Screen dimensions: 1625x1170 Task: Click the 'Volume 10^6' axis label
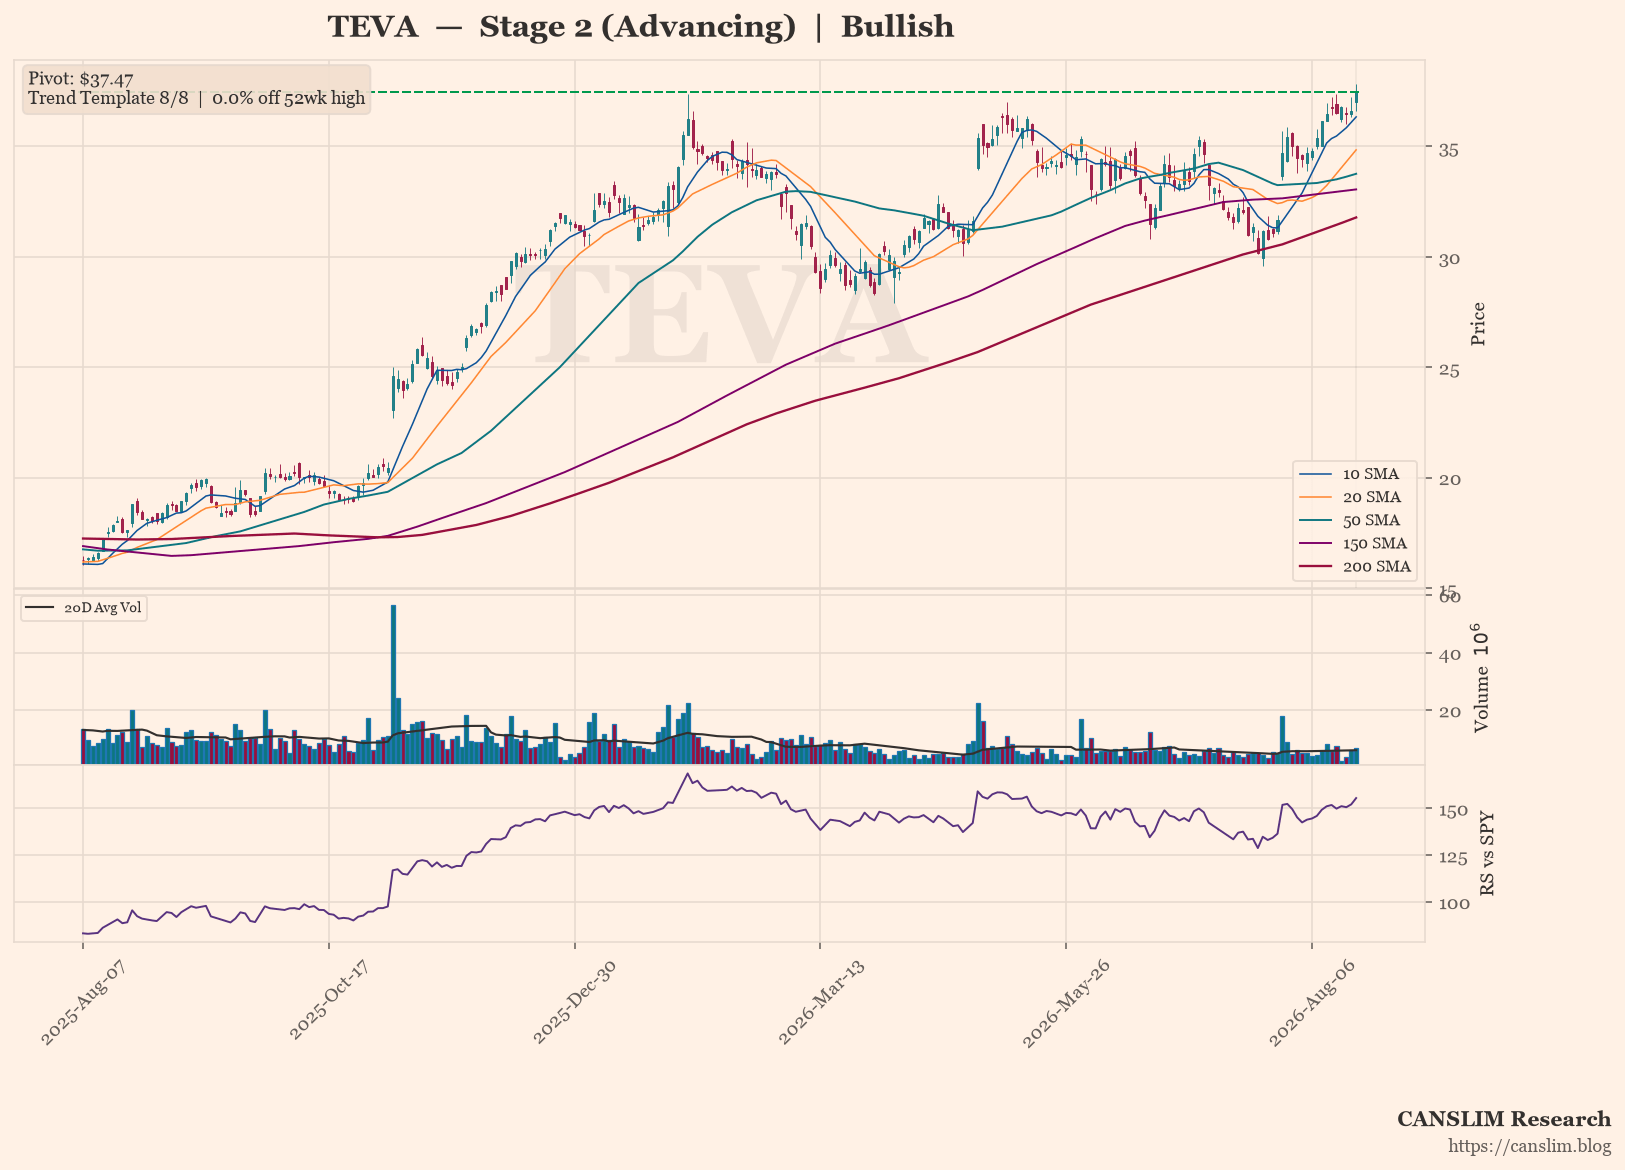(1480, 678)
